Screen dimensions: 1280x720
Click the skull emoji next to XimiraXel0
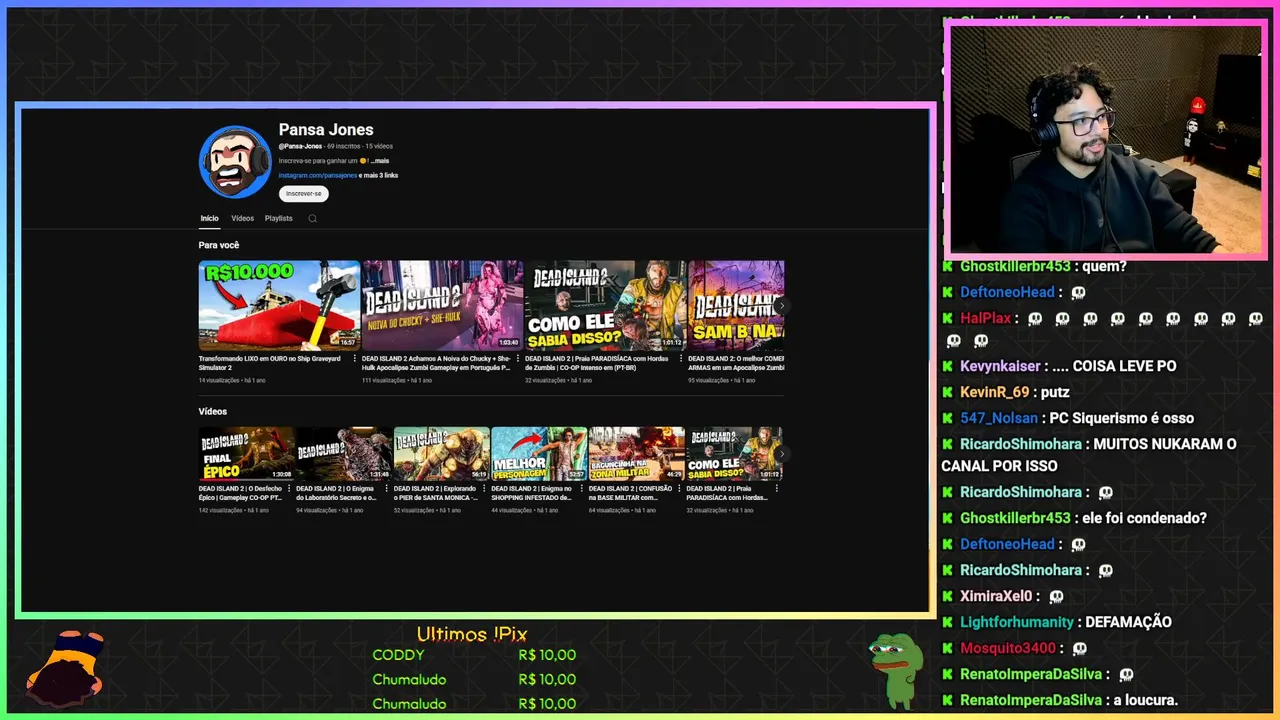(x=1057, y=597)
